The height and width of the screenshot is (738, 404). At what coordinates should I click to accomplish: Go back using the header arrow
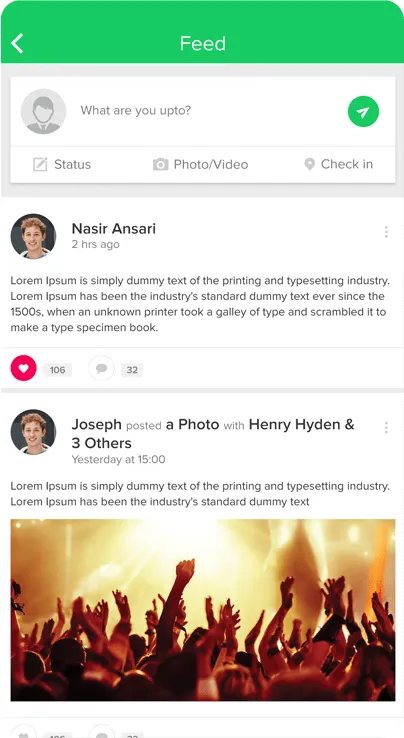pyautogui.click(x=17, y=43)
